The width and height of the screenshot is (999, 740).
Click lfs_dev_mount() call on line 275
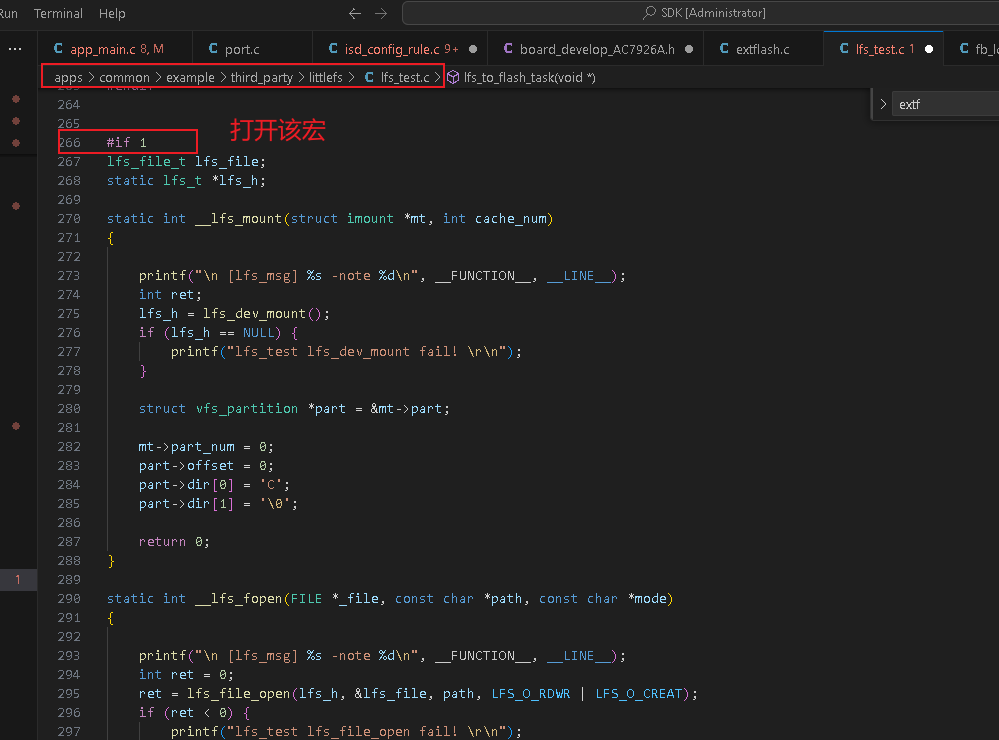[x=262, y=314]
